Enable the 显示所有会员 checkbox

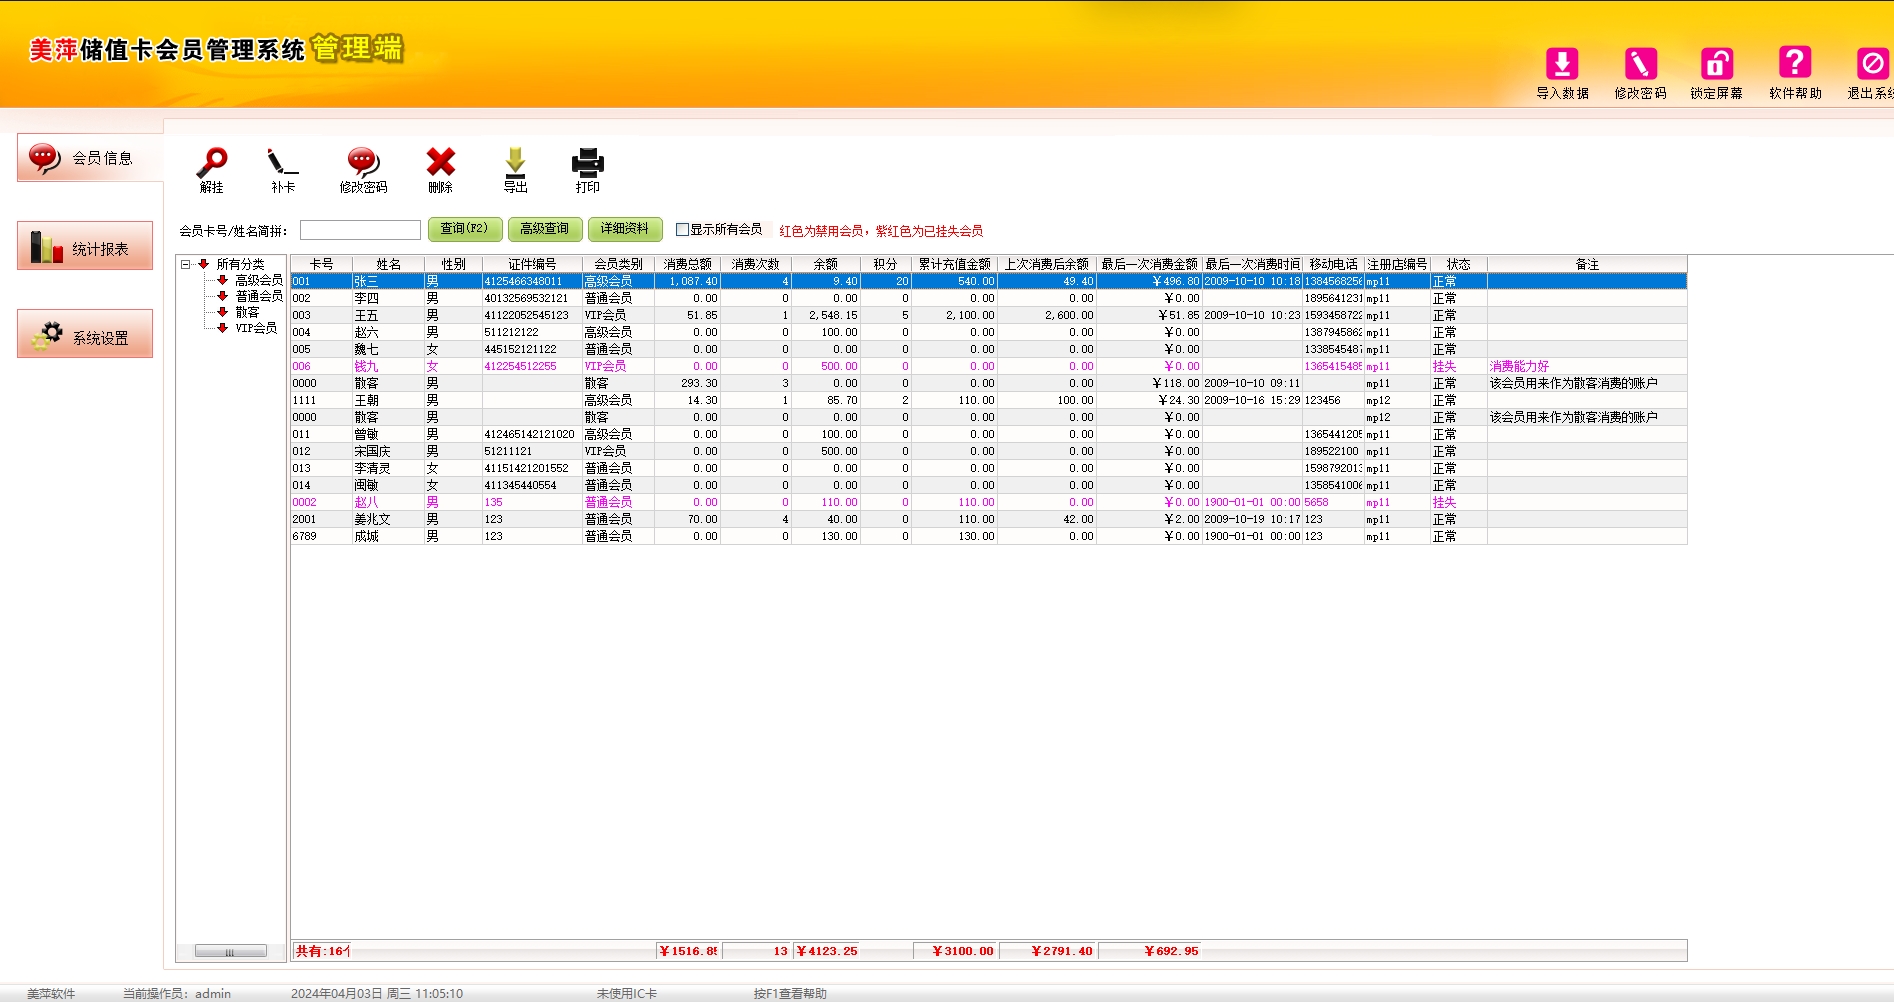click(682, 229)
